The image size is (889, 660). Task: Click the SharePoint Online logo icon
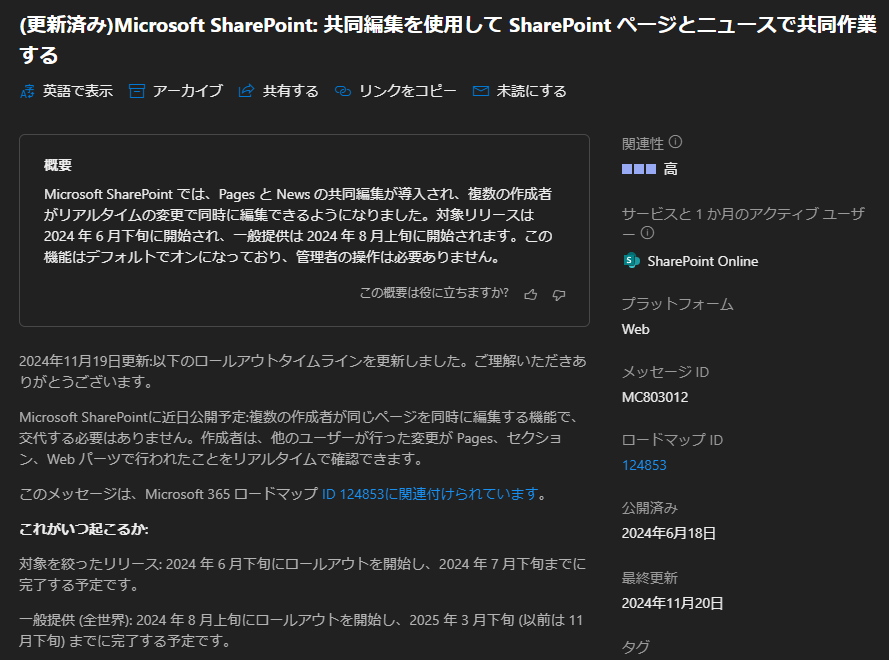(631, 261)
